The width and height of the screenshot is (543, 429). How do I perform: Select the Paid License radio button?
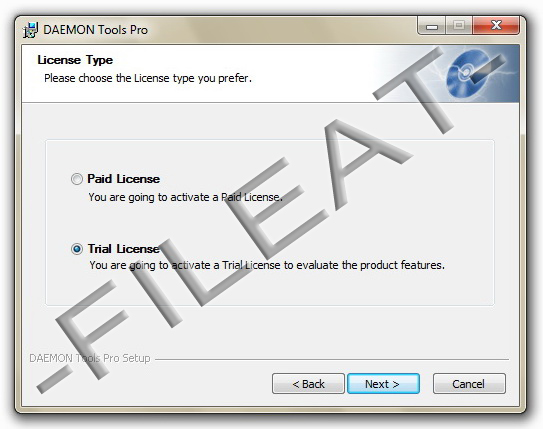coord(77,179)
